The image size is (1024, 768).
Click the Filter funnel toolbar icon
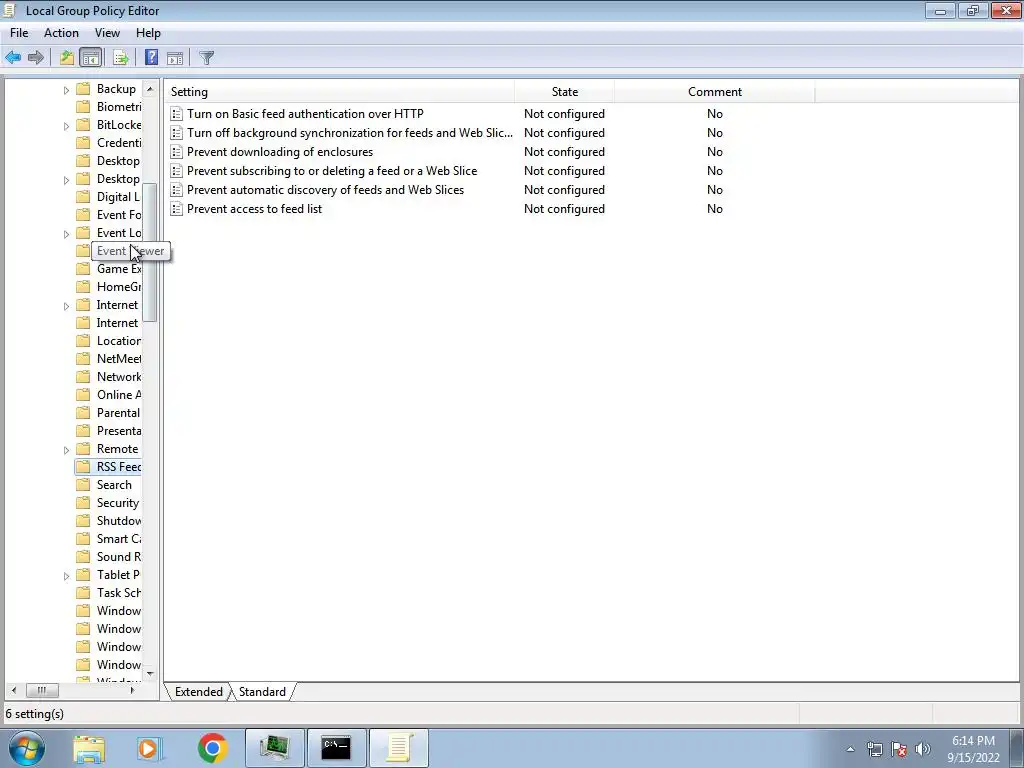(206, 57)
